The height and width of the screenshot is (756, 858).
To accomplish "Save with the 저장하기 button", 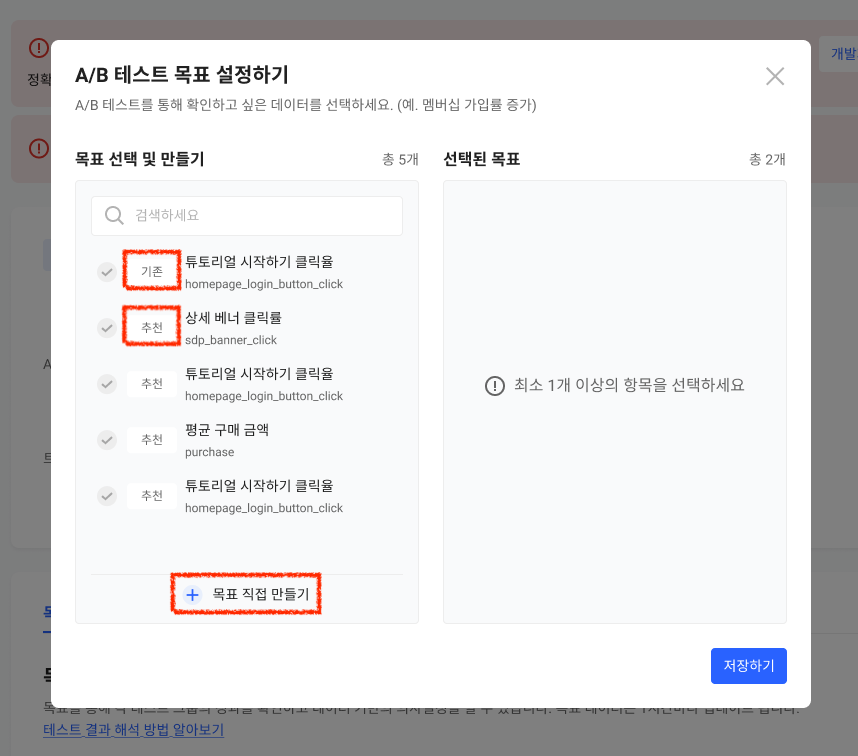I will point(749,666).
